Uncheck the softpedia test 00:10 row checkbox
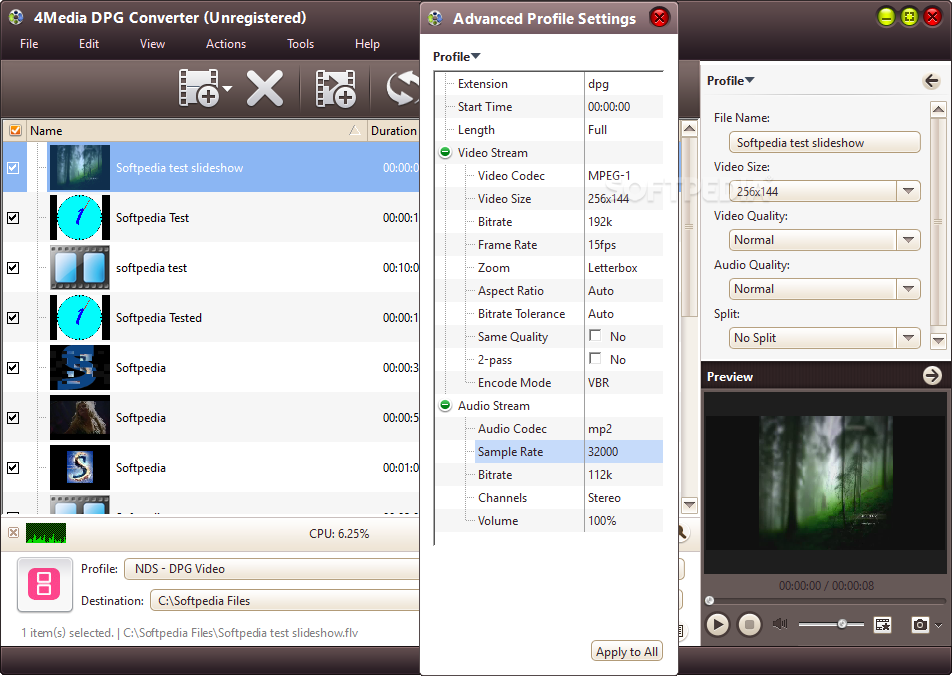952x676 pixels. [13, 268]
